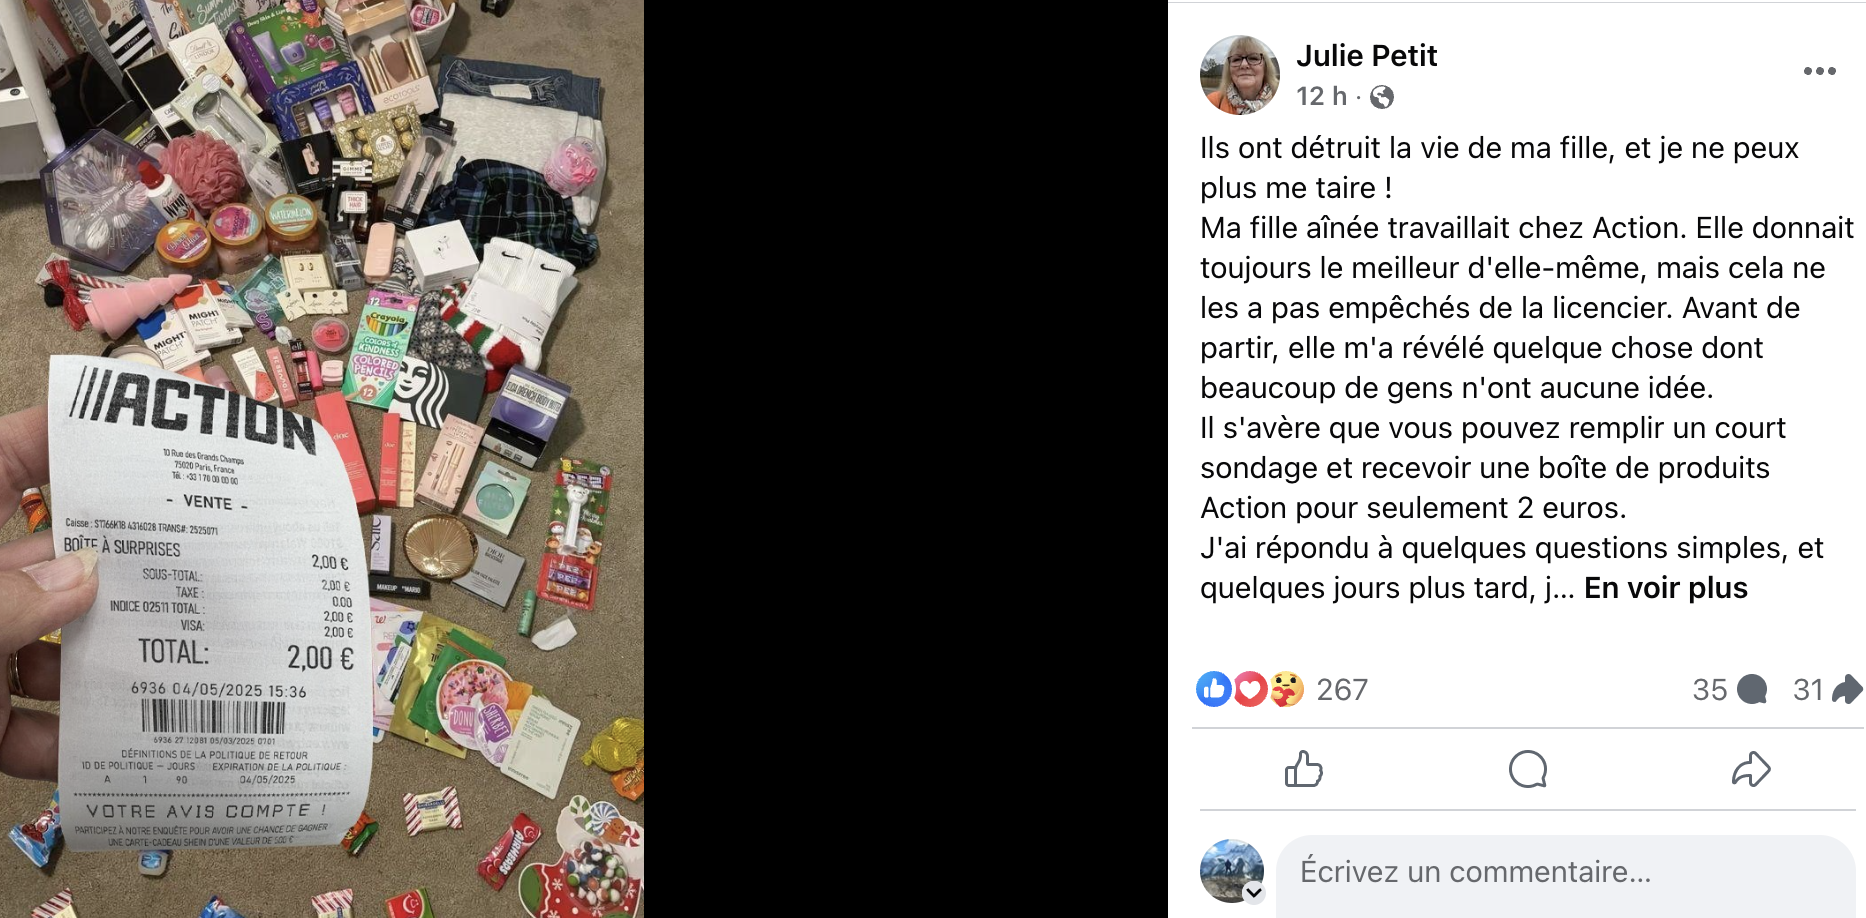The image size is (1866, 918).
Task: Click the care hug reaction emoji
Action: point(1286,689)
